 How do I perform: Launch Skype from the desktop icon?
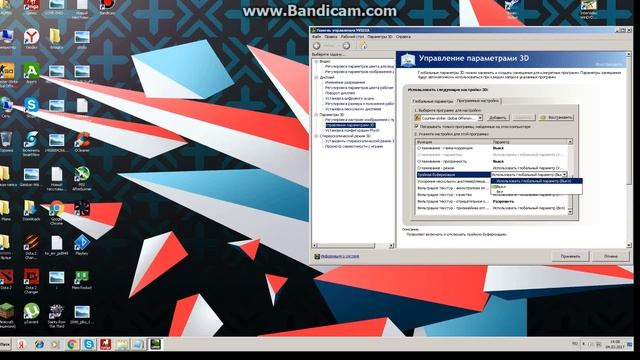31,107
